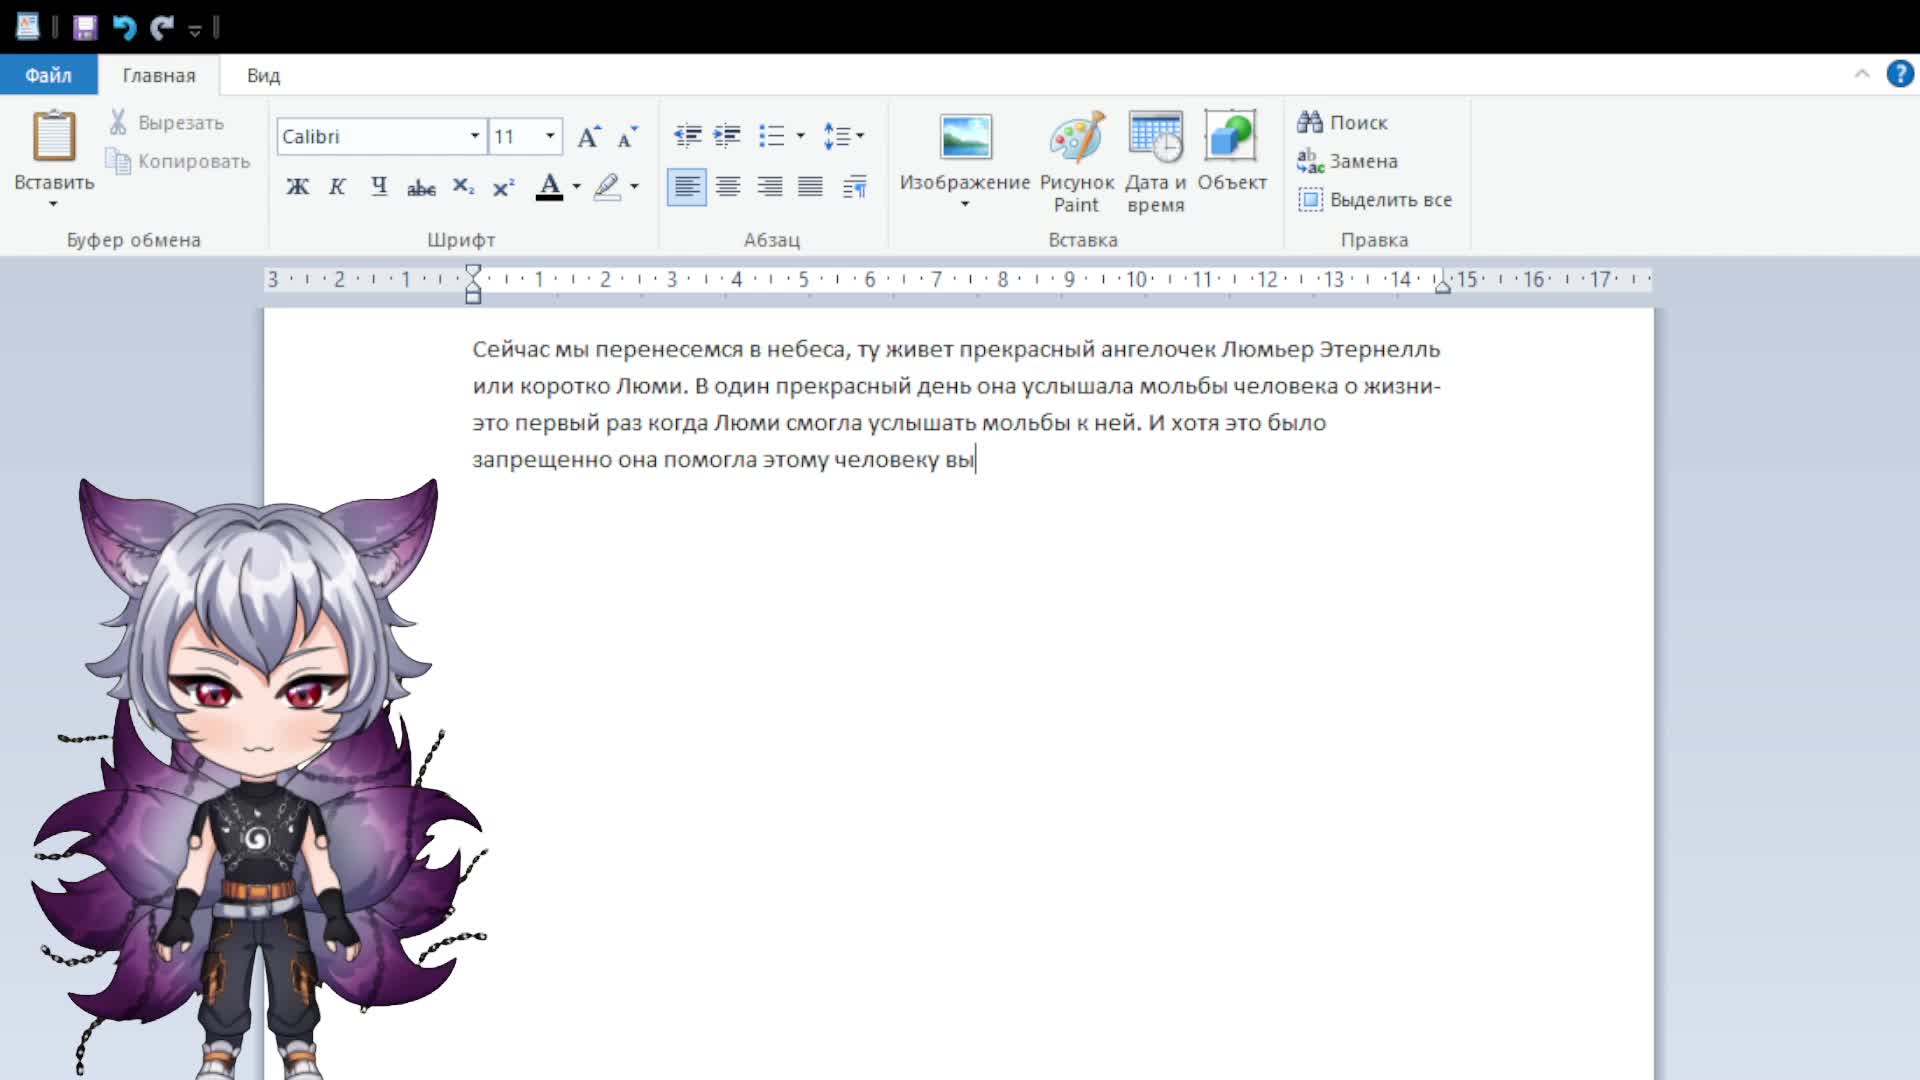Click the WordPad document icon in title bar
Image resolution: width=1920 pixels, height=1080 pixels.
[27, 27]
